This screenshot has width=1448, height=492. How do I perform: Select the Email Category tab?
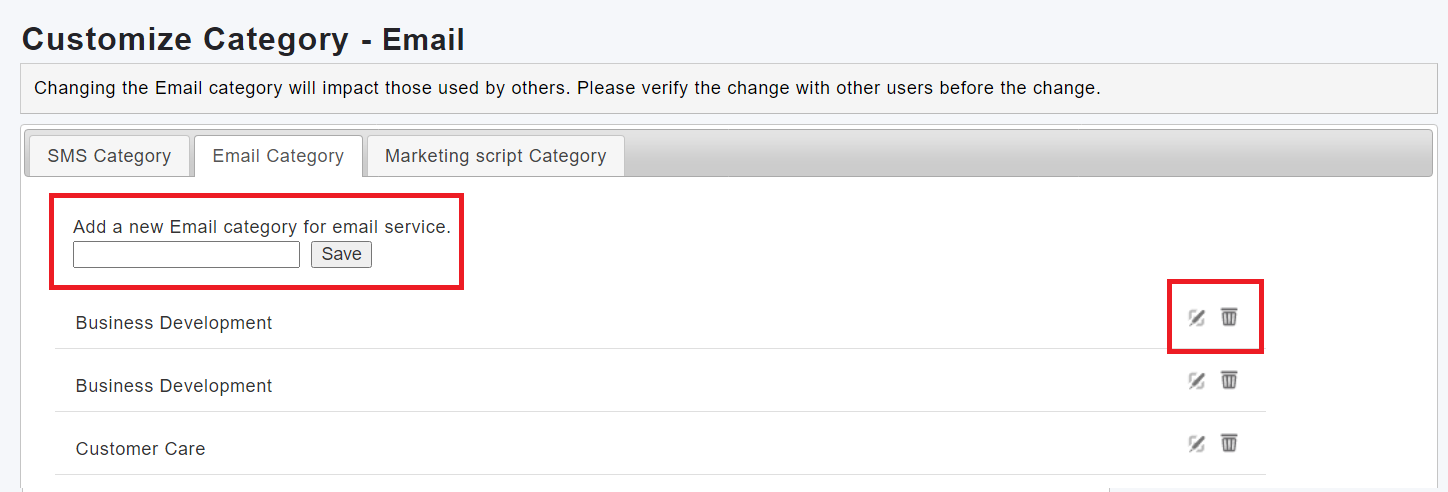click(278, 156)
